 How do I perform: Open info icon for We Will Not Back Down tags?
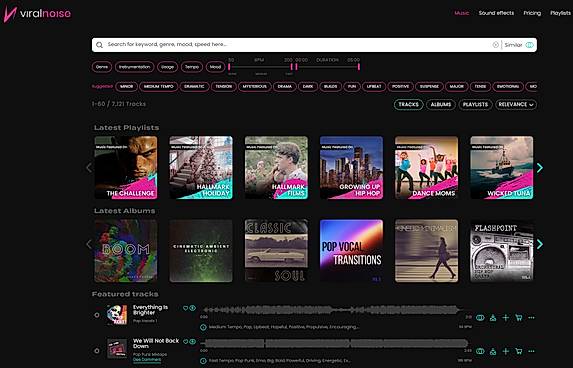(204, 361)
